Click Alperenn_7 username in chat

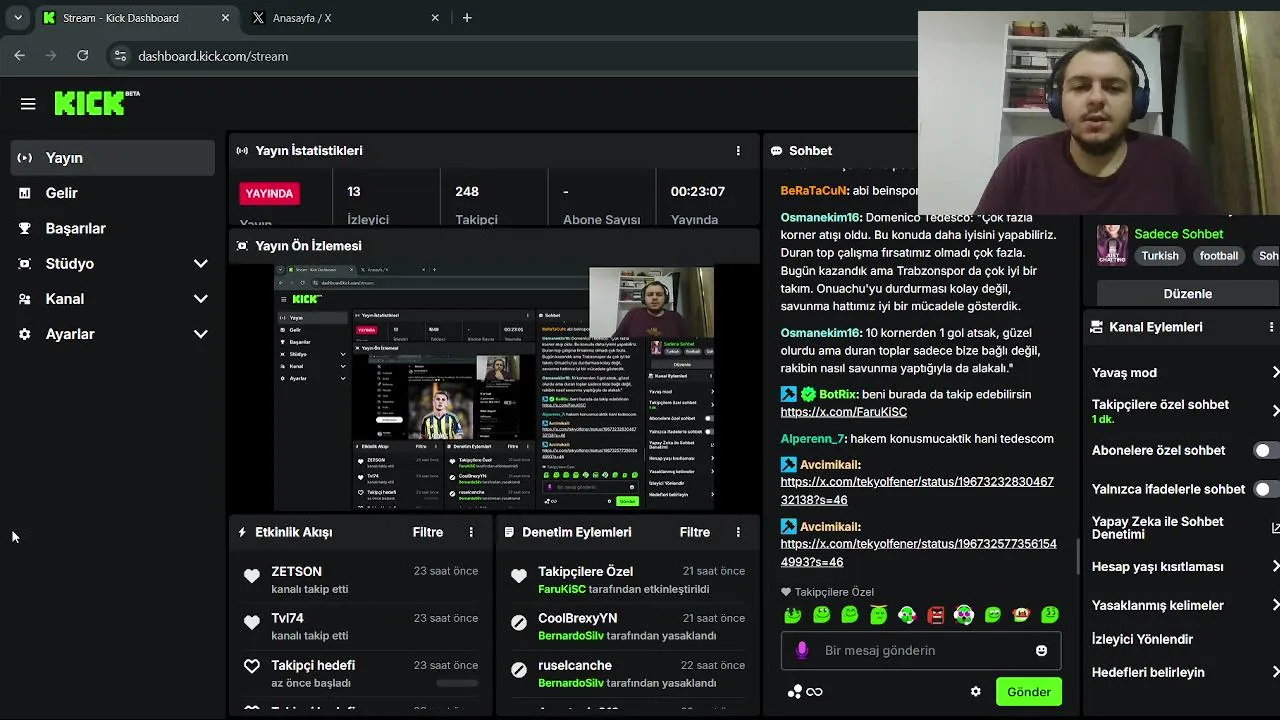pyautogui.click(x=812, y=438)
